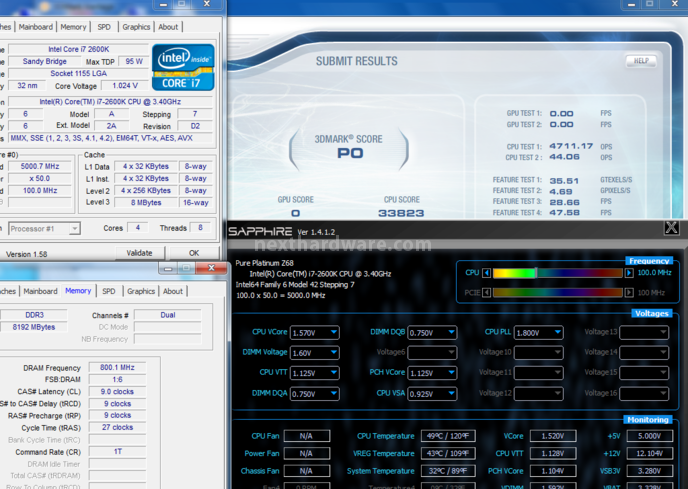This screenshot has height=489, width=688.
Task: Click the Validate button in CPU-Z
Action: [x=140, y=253]
